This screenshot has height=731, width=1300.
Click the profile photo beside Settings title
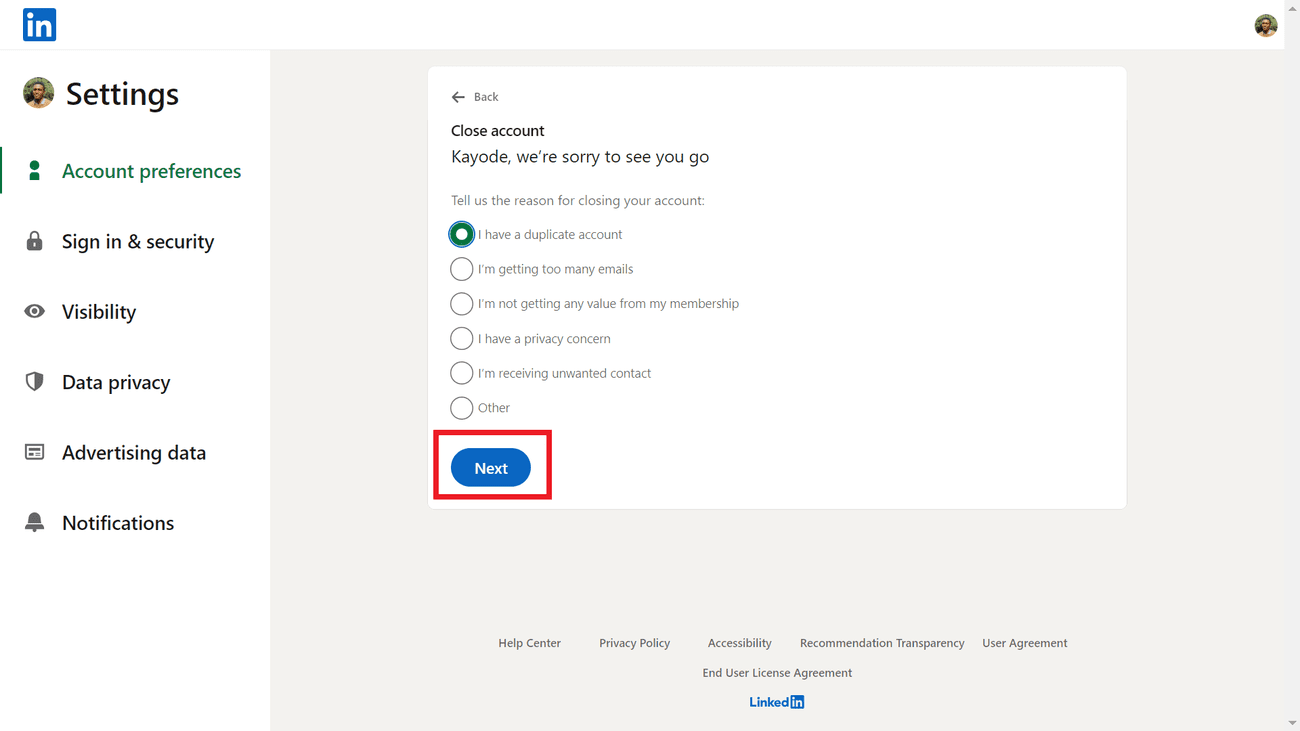point(39,93)
